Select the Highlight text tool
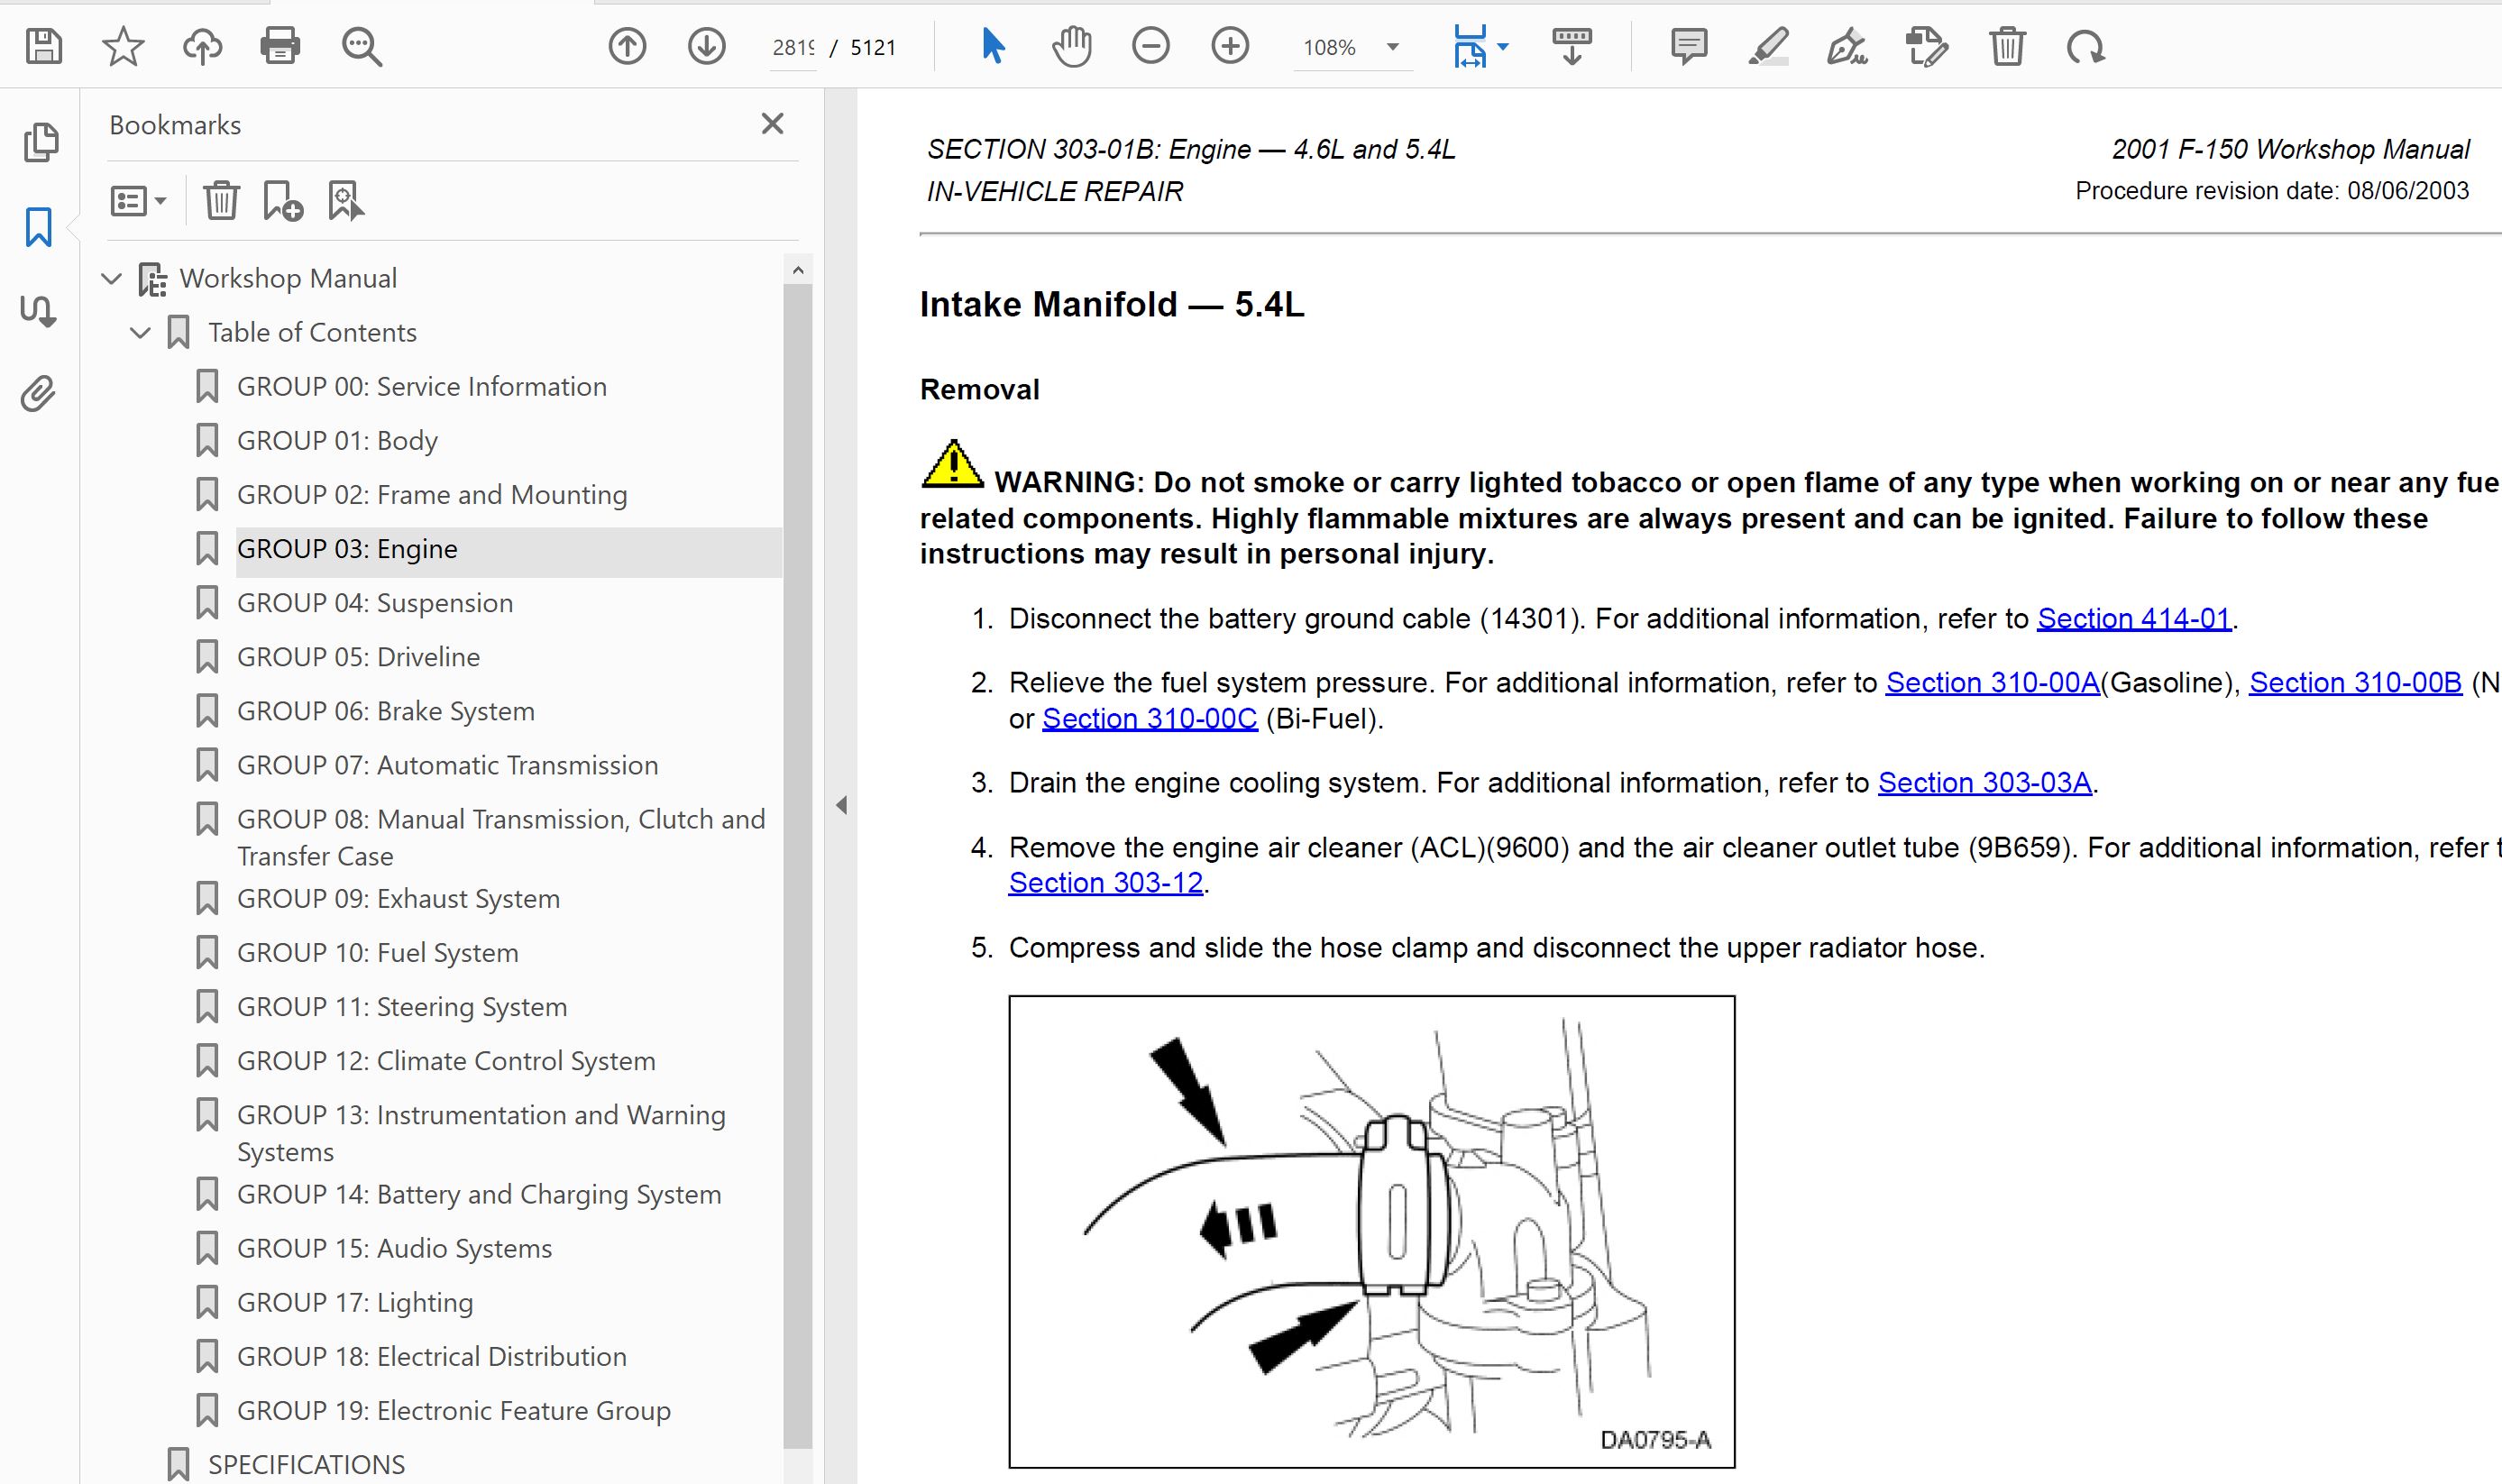The image size is (2502, 1484). coord(1768,46)
